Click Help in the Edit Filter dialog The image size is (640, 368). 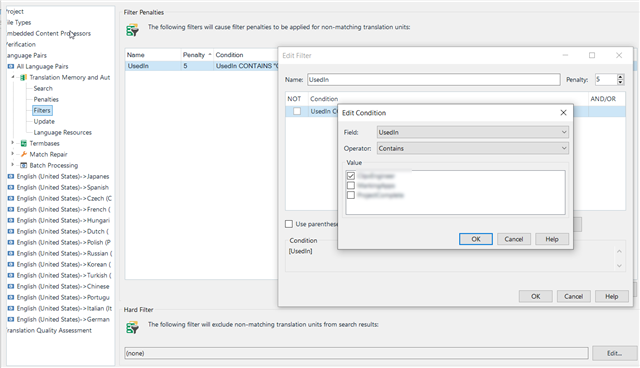(x=611, y=296)
